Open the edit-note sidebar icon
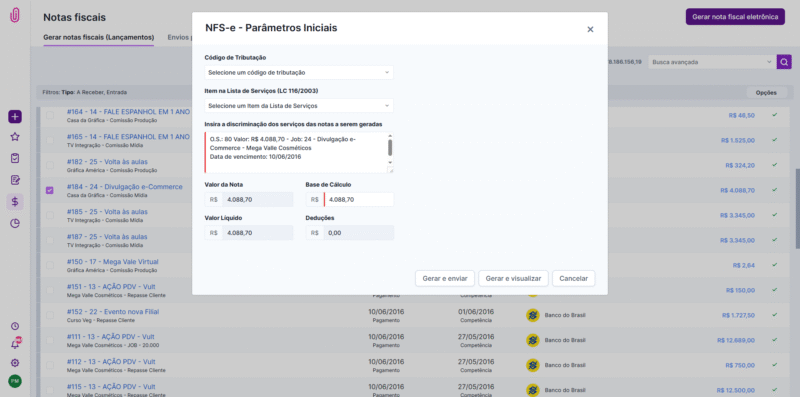Image resolution: width=800 pixels, height=397 pixels. click(15, 180)
